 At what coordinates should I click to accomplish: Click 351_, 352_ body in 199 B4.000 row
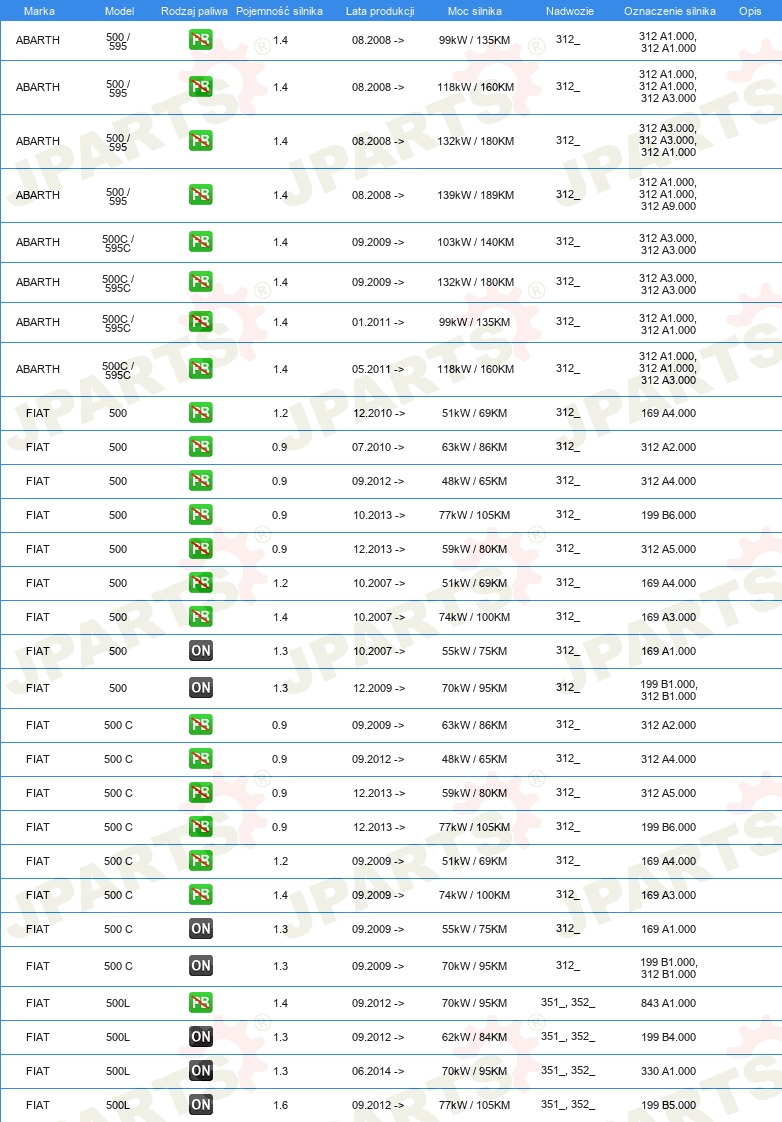click(x=568, y=1036)
